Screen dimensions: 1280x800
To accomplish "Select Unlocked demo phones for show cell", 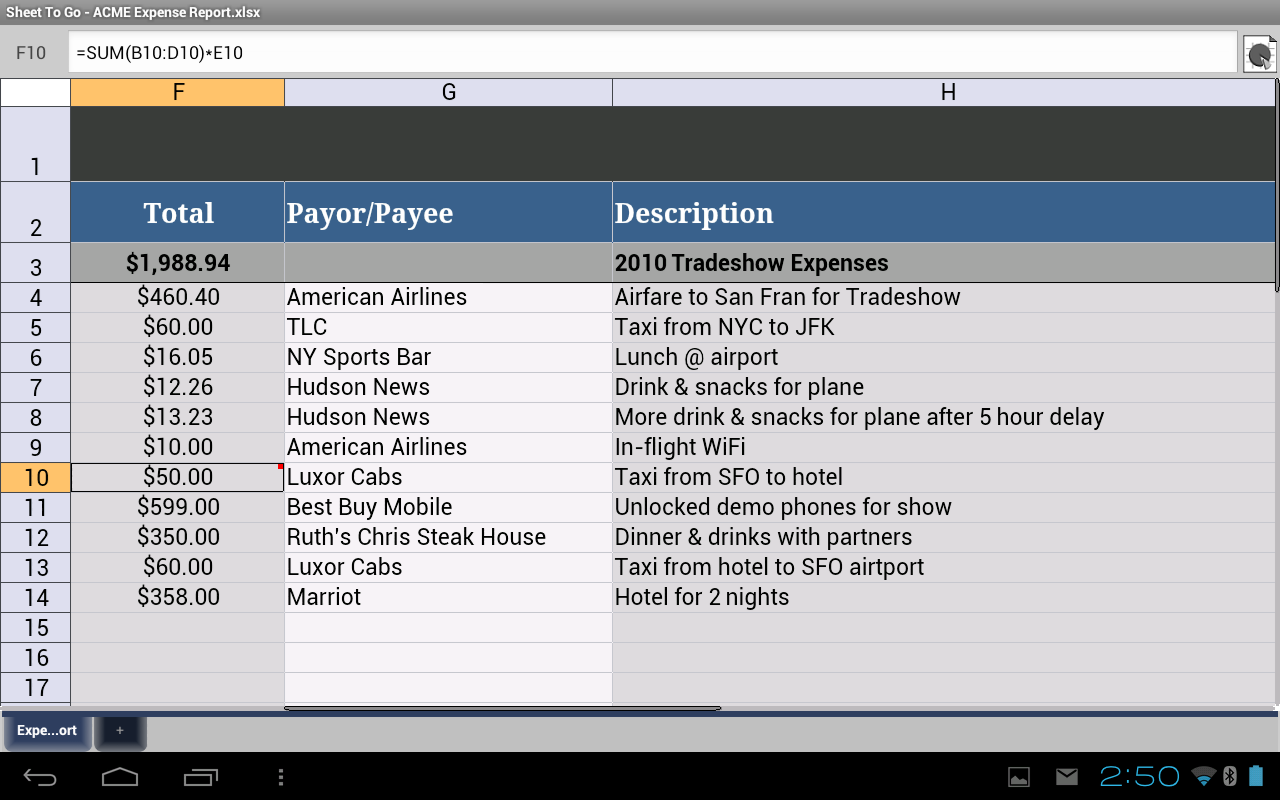I will [944, 507].
